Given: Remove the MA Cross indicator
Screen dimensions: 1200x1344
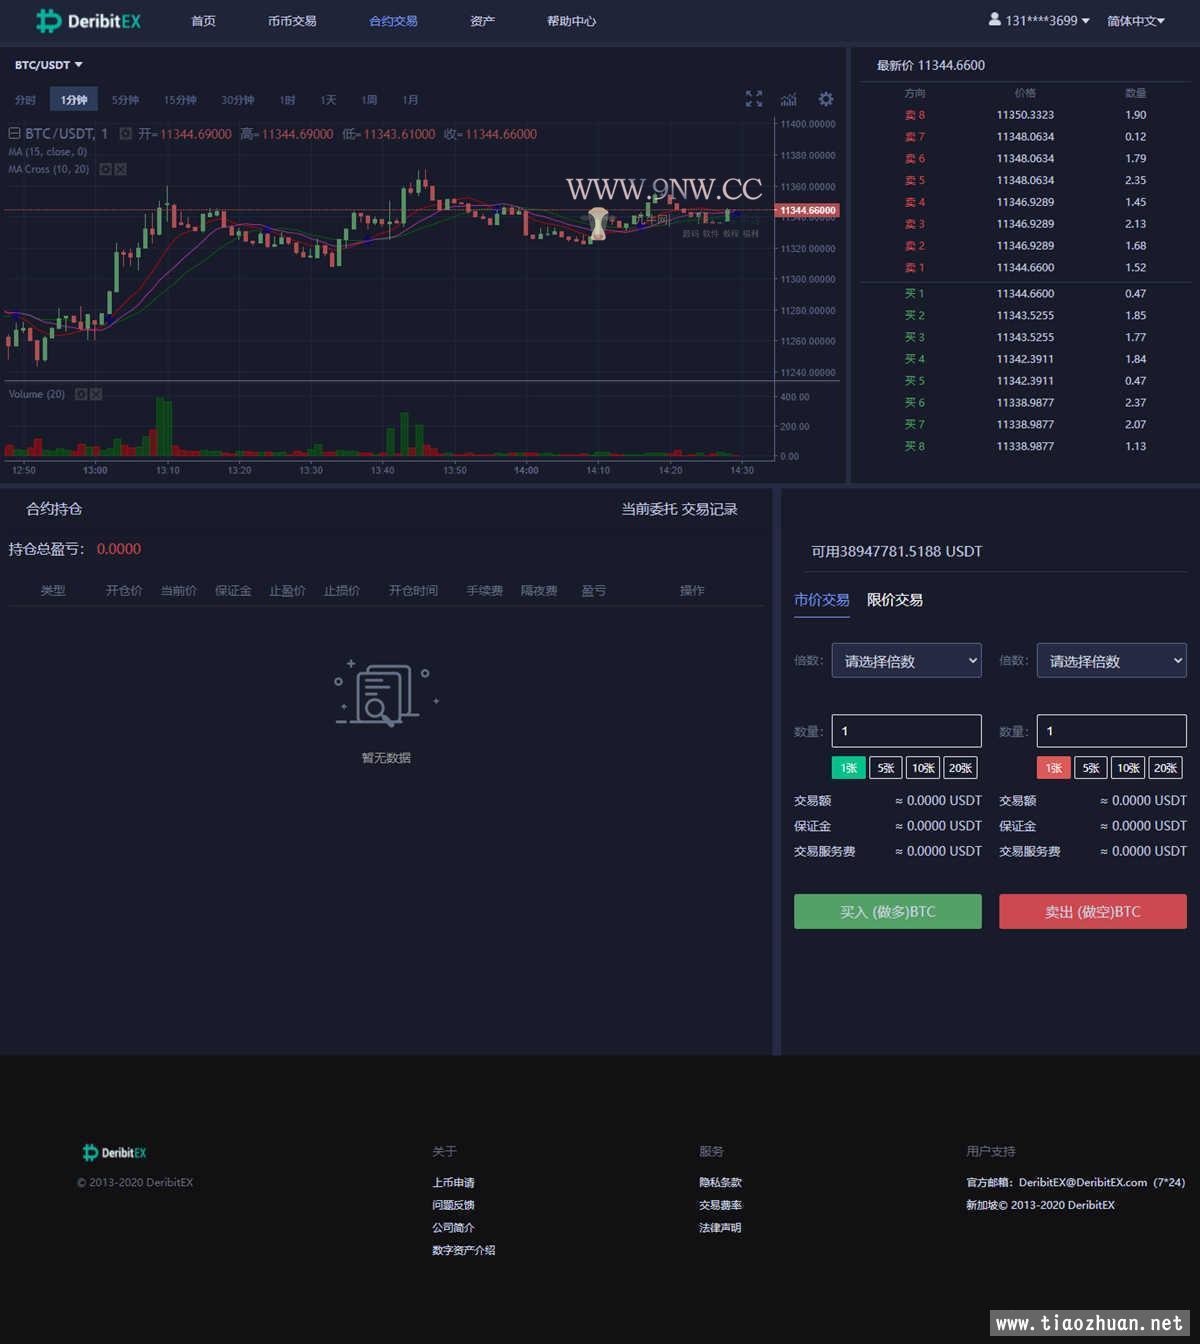Looking at the screenshot, I should [x=120, y=169].
